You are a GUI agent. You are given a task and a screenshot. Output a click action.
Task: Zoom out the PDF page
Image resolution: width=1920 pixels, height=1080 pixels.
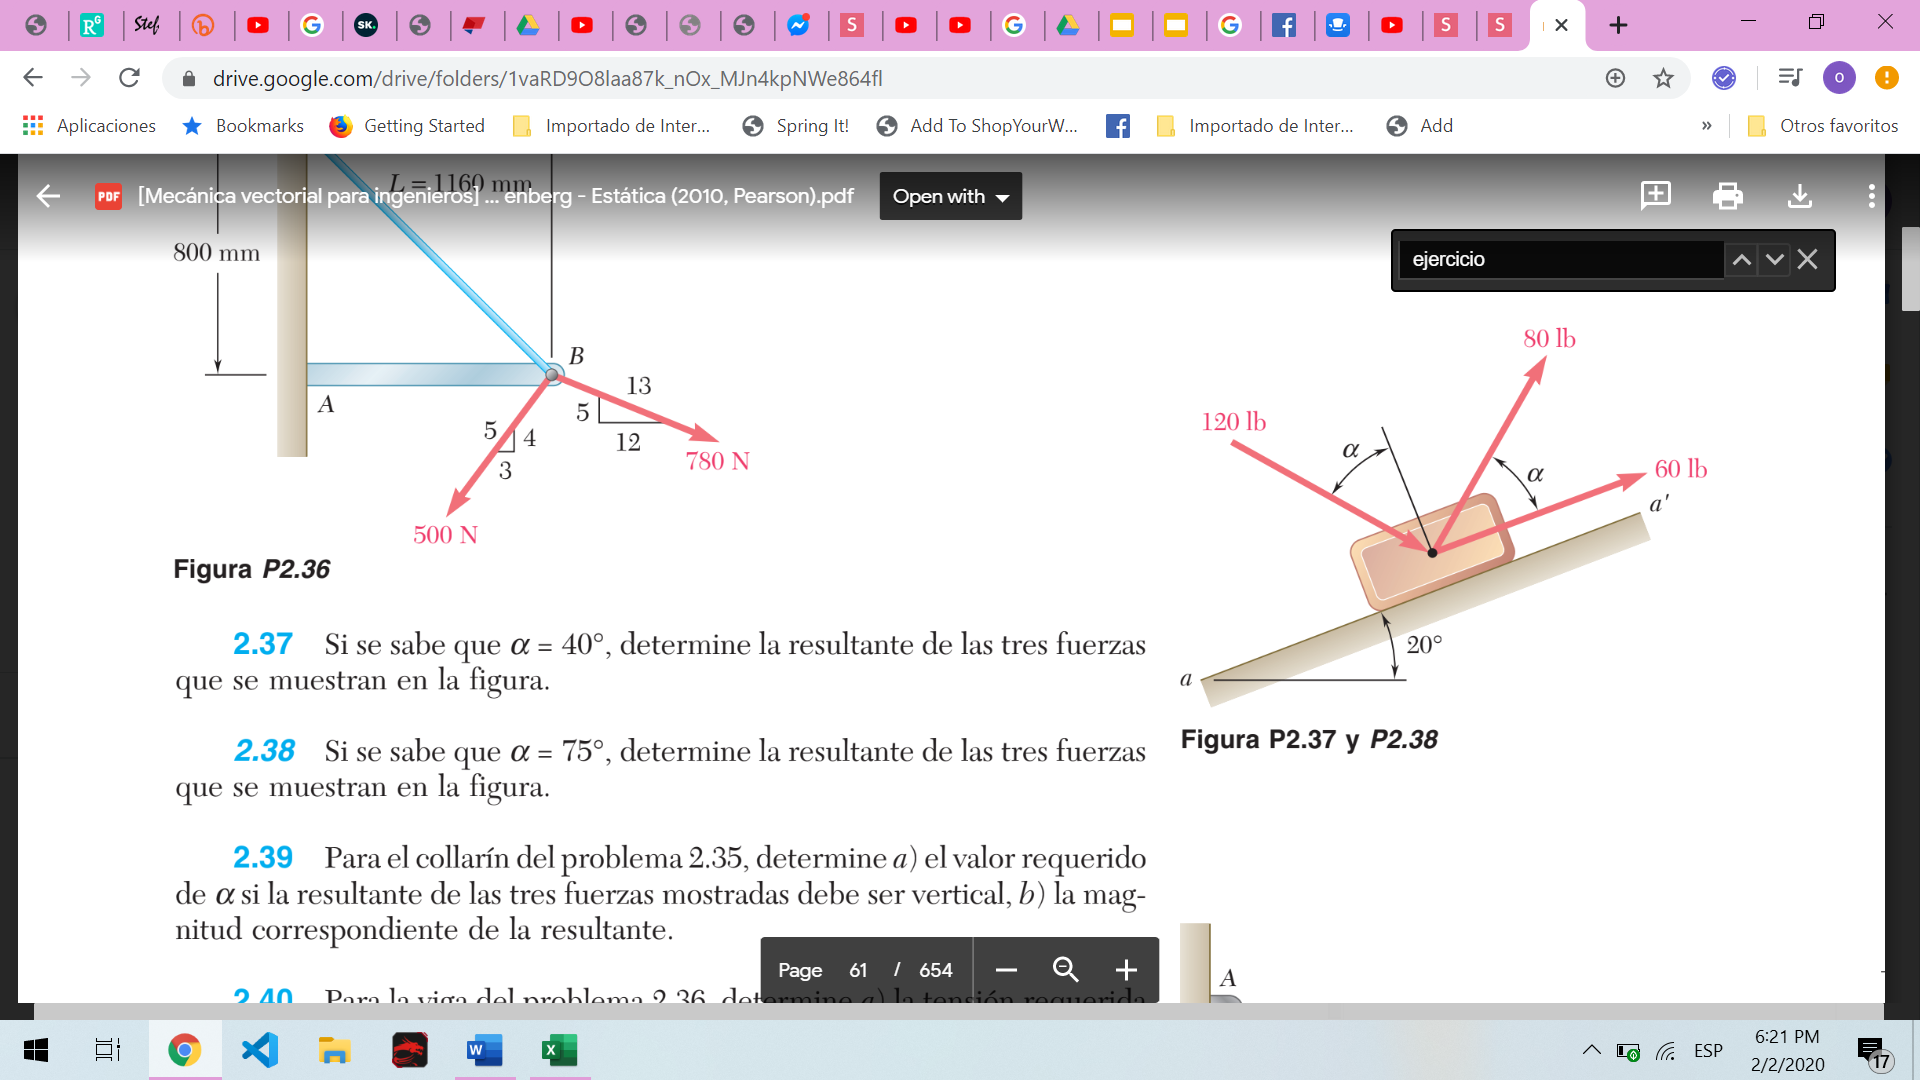pyautogui.click(x=1006, y=970)
